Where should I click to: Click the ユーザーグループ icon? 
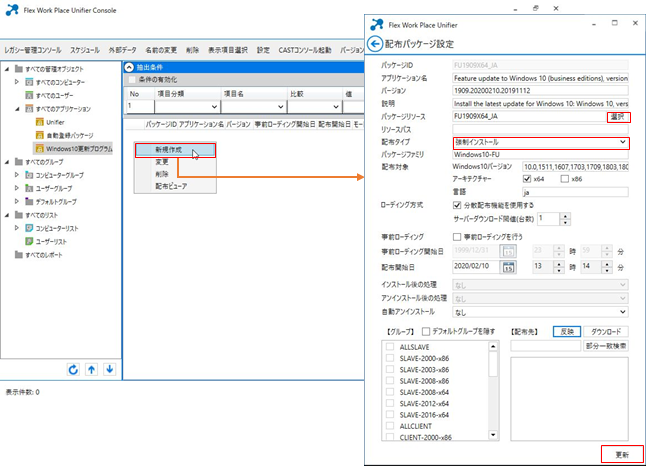click(x=29, y=188)
